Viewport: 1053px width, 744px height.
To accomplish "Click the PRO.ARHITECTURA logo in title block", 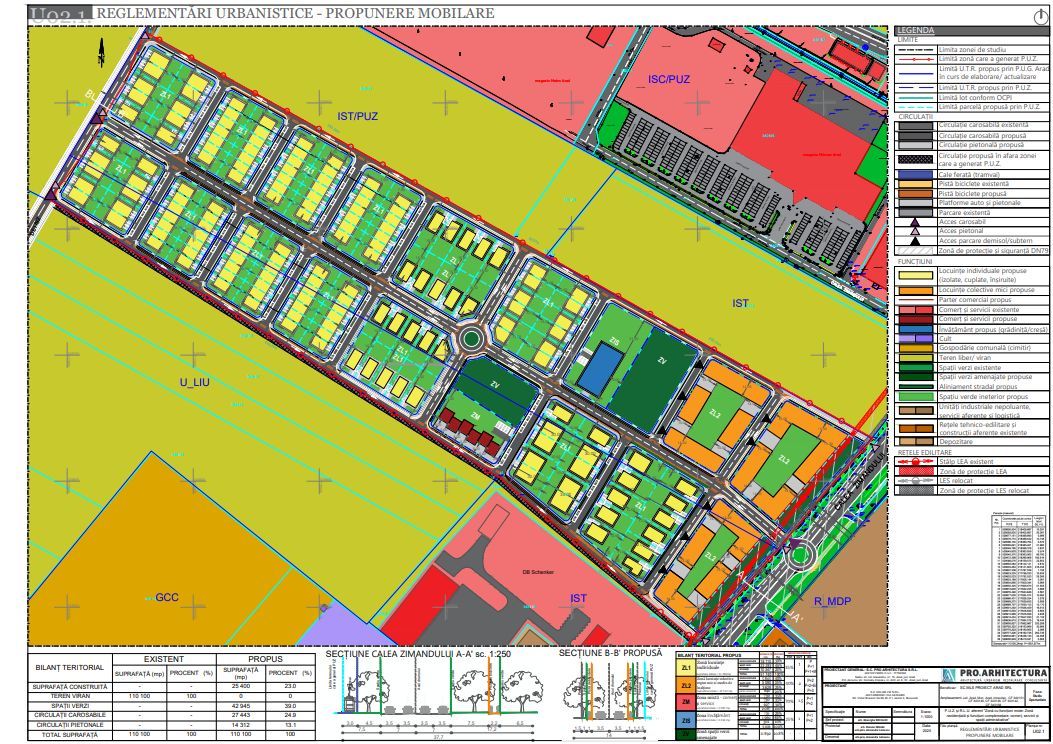I will click(x=989, y=674).
